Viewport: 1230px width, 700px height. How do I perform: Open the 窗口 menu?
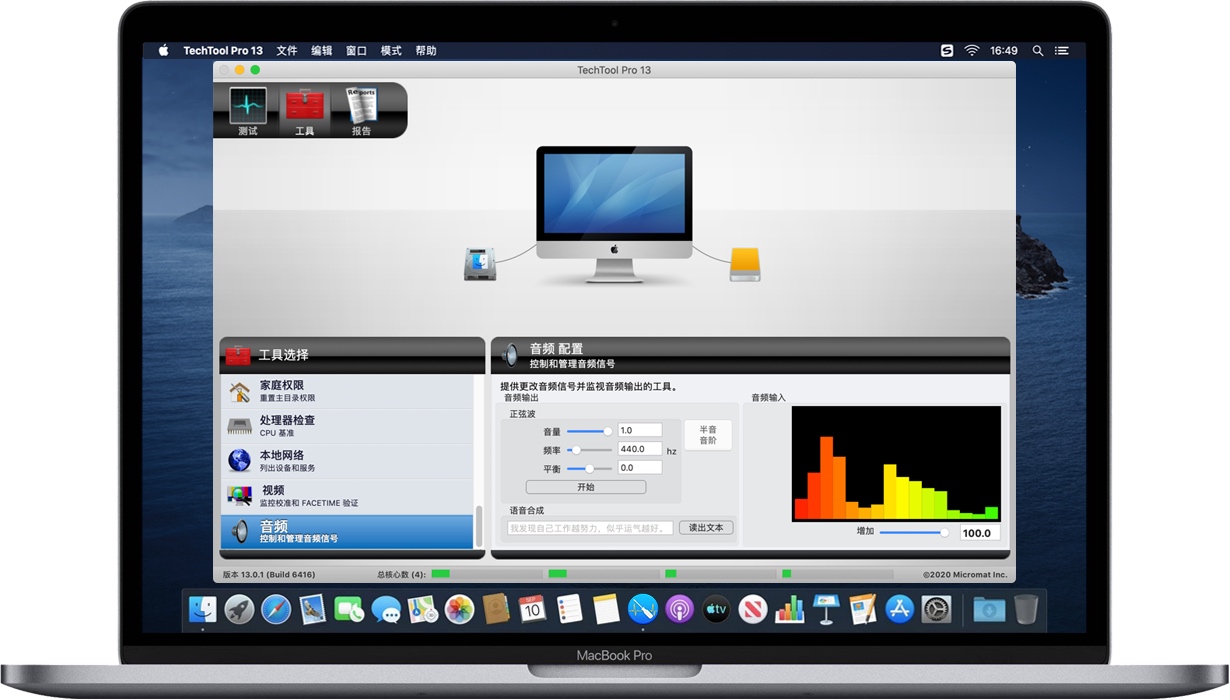tap(356, 50)
